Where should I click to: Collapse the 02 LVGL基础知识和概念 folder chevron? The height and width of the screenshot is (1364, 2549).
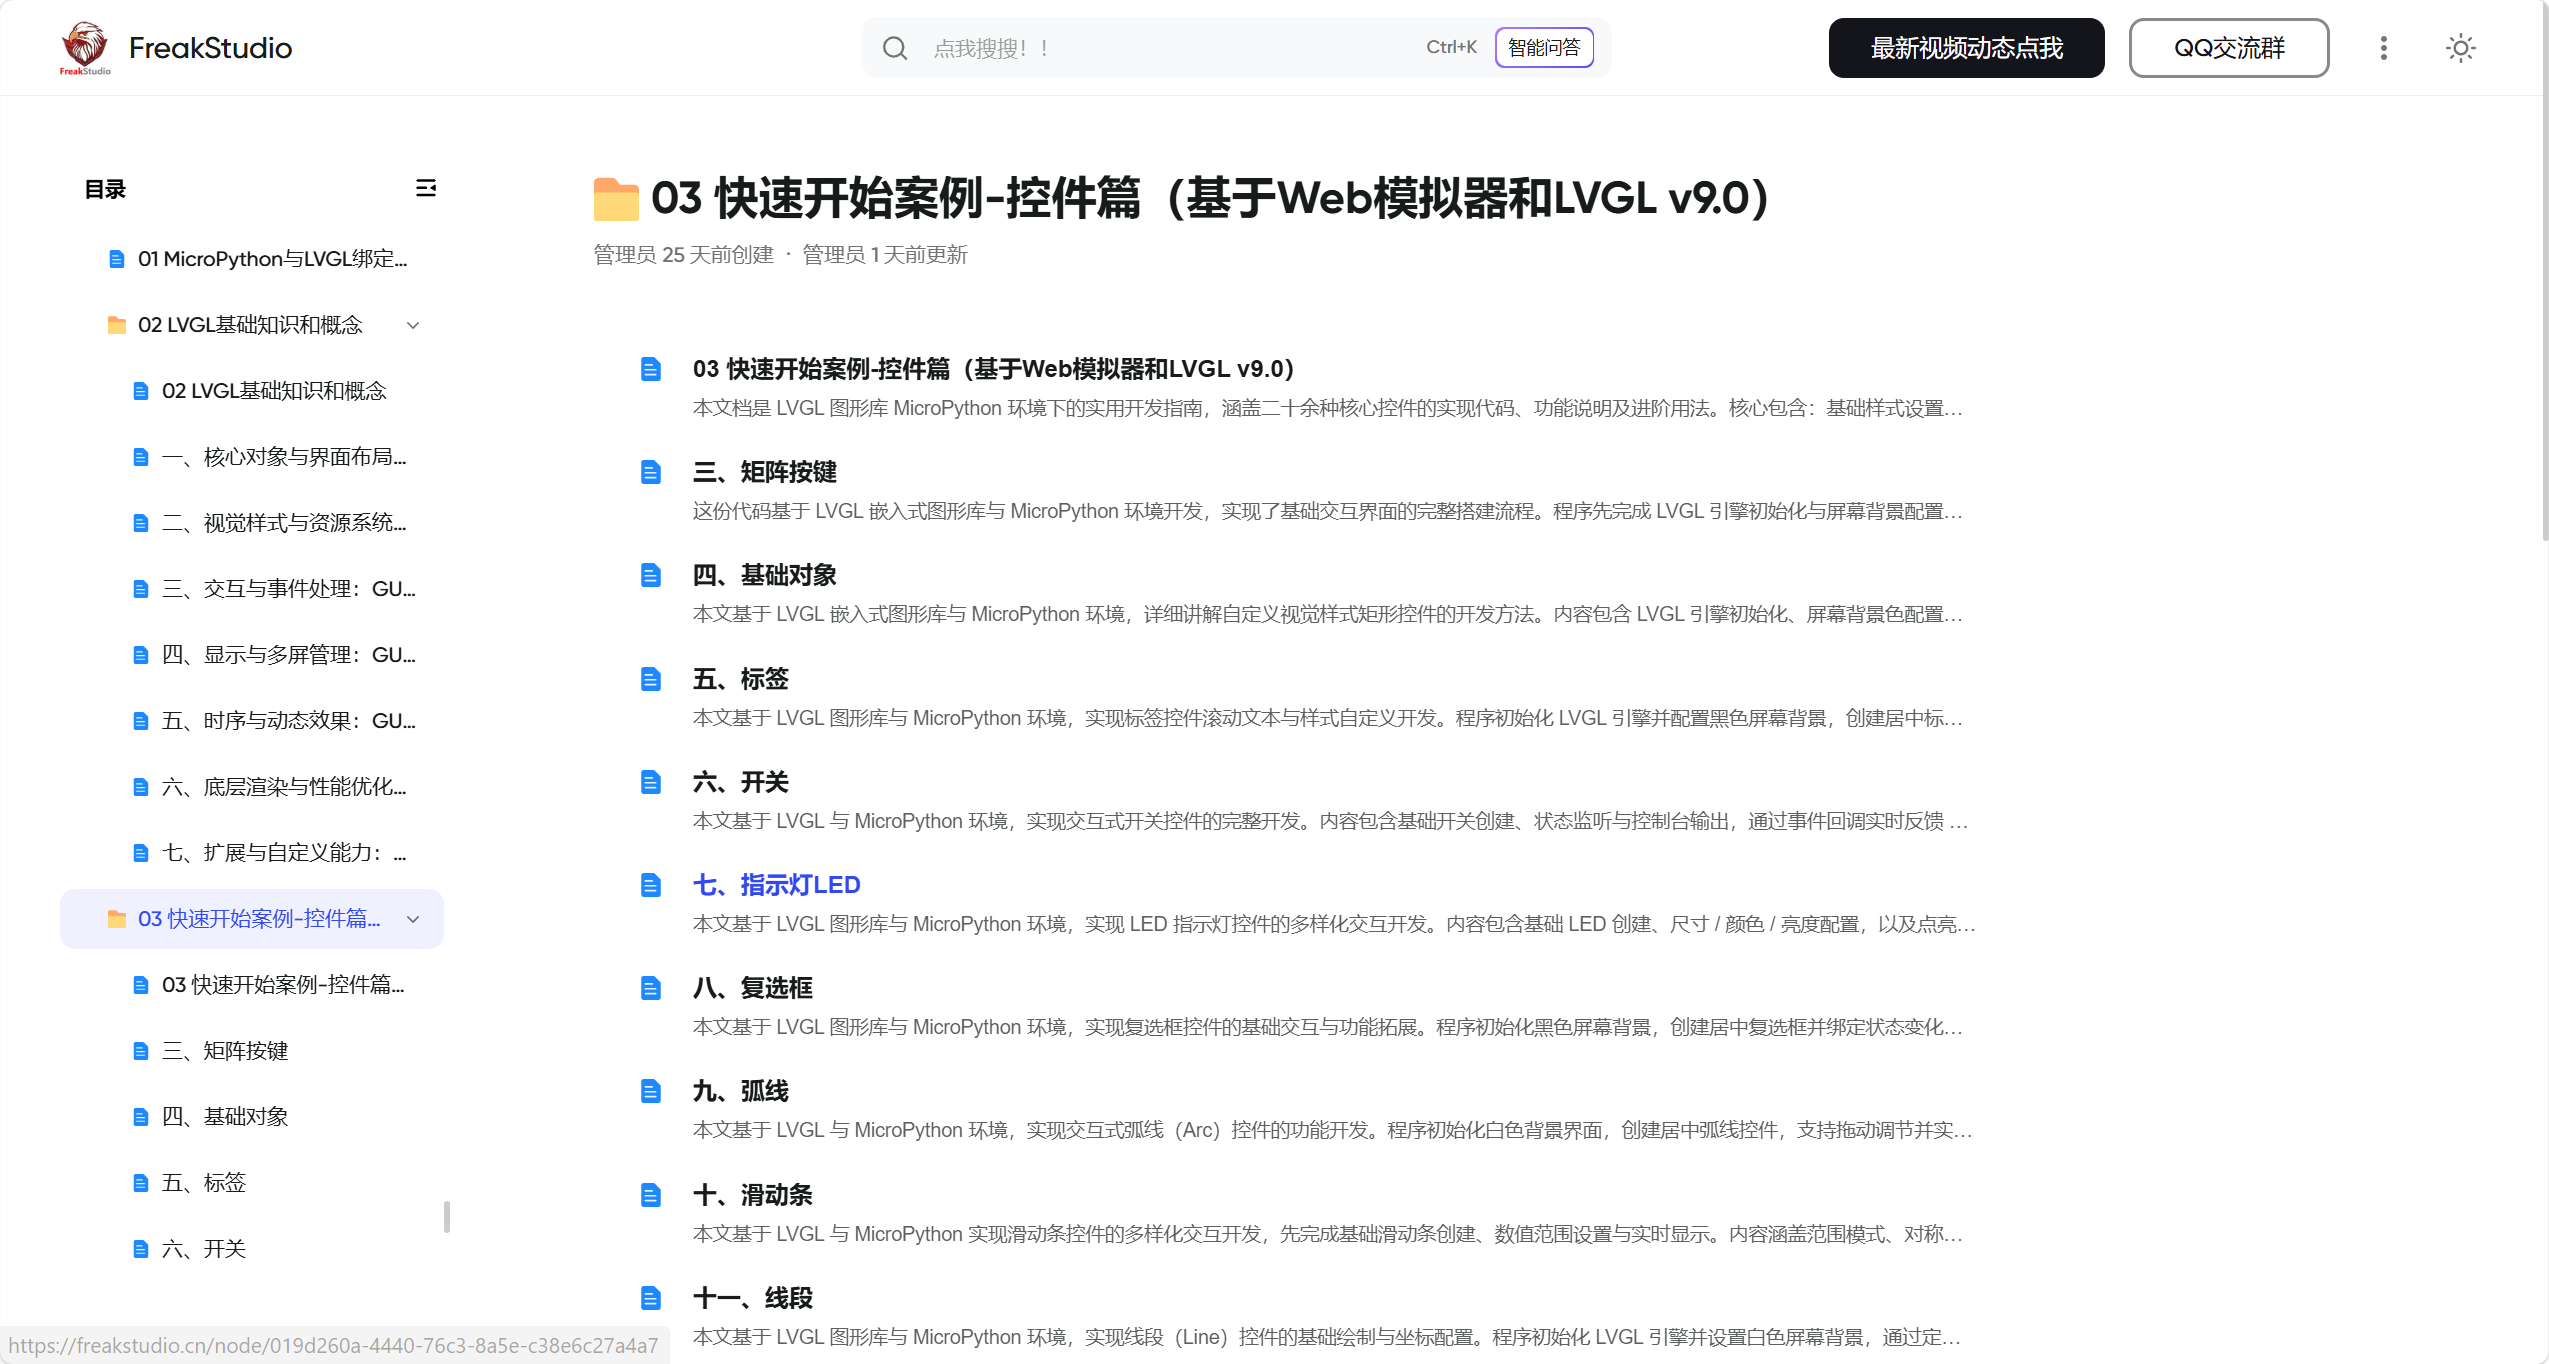click(413, 325)
